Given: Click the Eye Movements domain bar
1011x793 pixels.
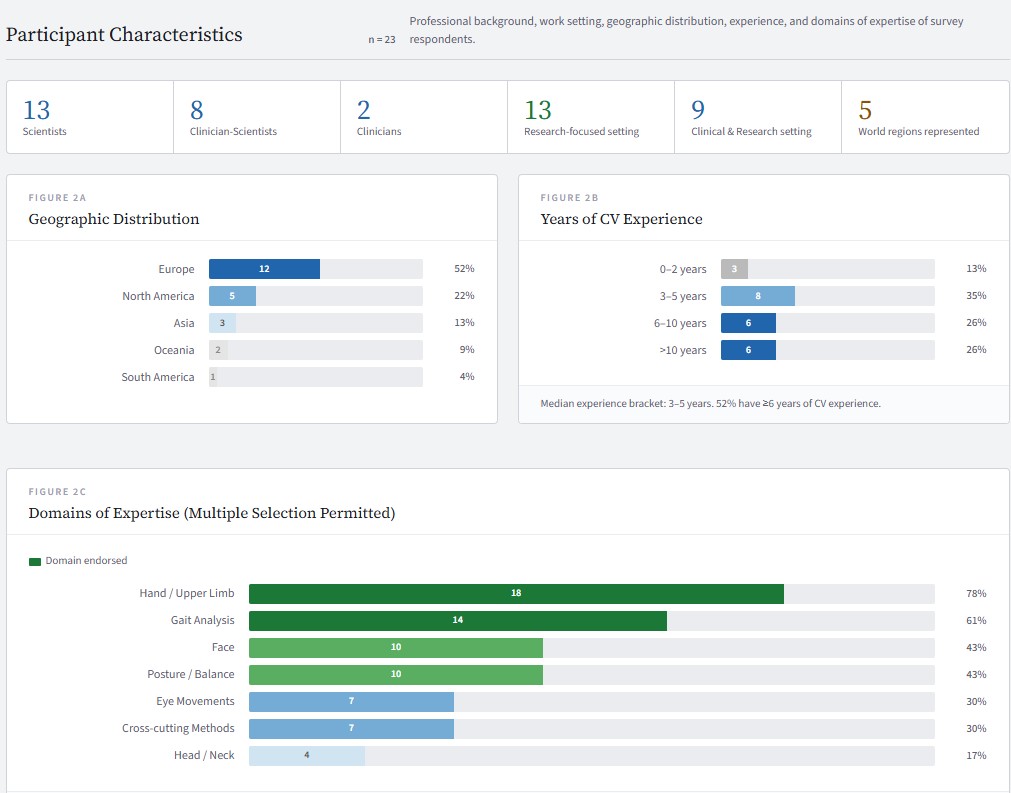Looking at the screenshot, I should click(x=351, y=702).
